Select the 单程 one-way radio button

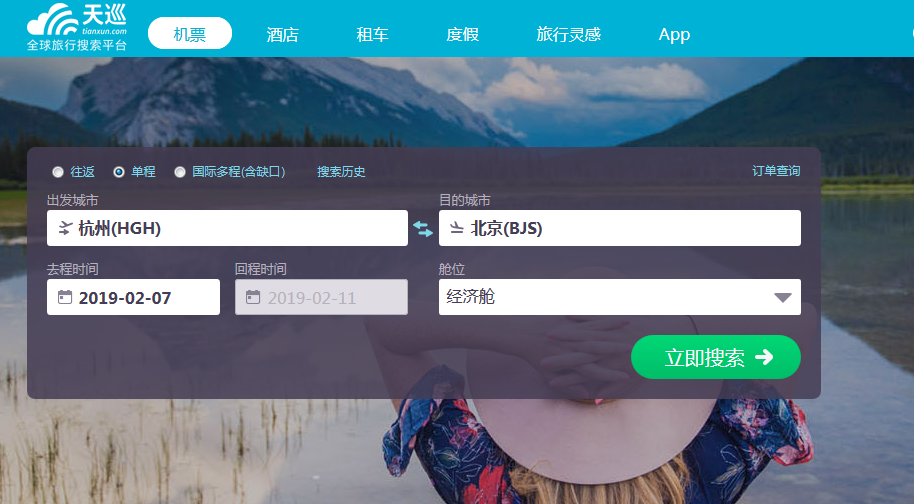click(119, 172)
